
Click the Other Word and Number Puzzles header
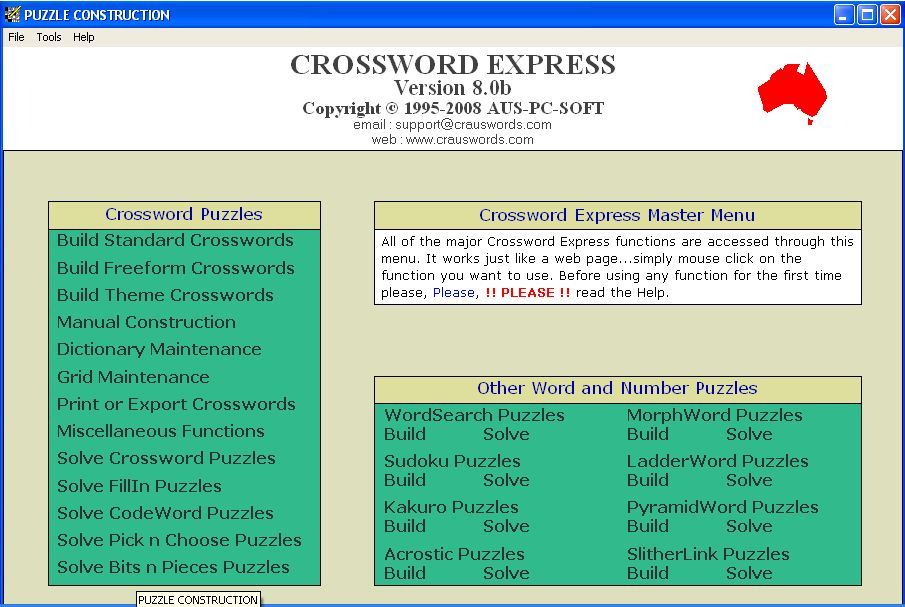618,388
